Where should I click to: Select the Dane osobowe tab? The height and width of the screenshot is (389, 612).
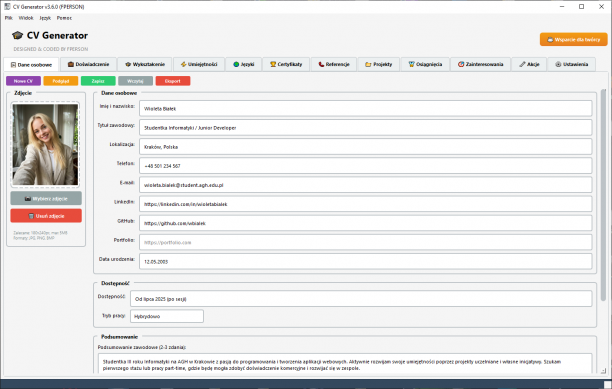(31, 65)
